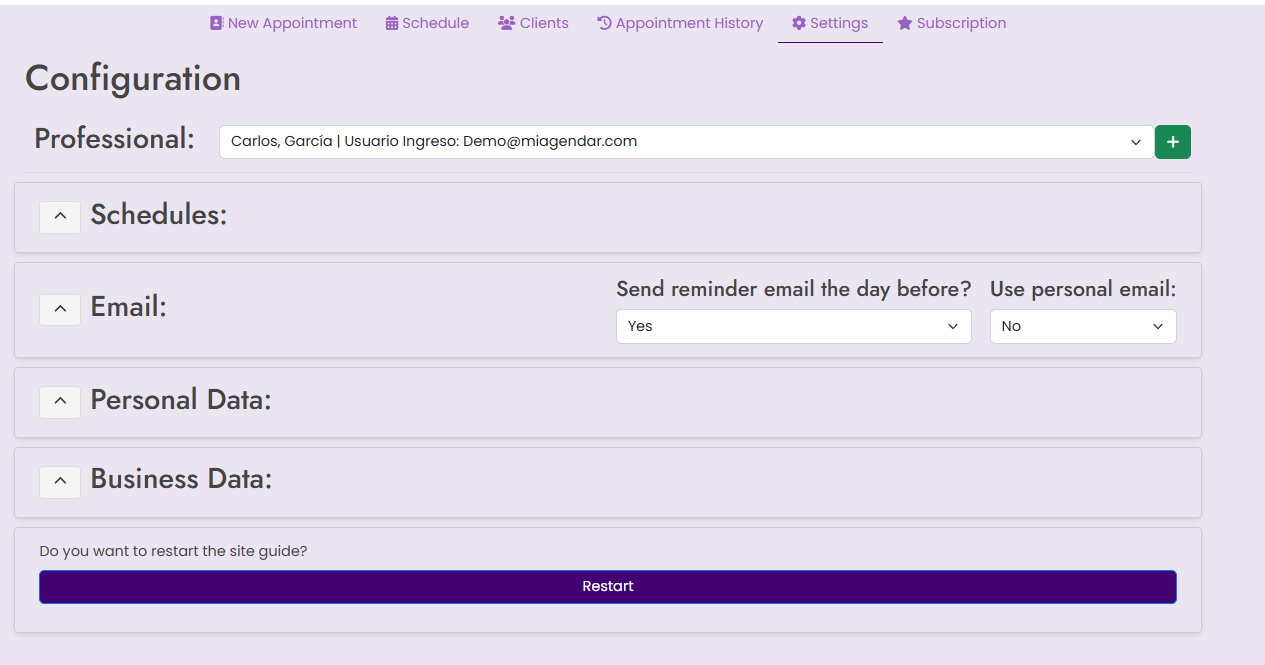The width and height of the screenshot is (1265, 665).
Task: Switch to the Clients tab
Action: [533, 23]
